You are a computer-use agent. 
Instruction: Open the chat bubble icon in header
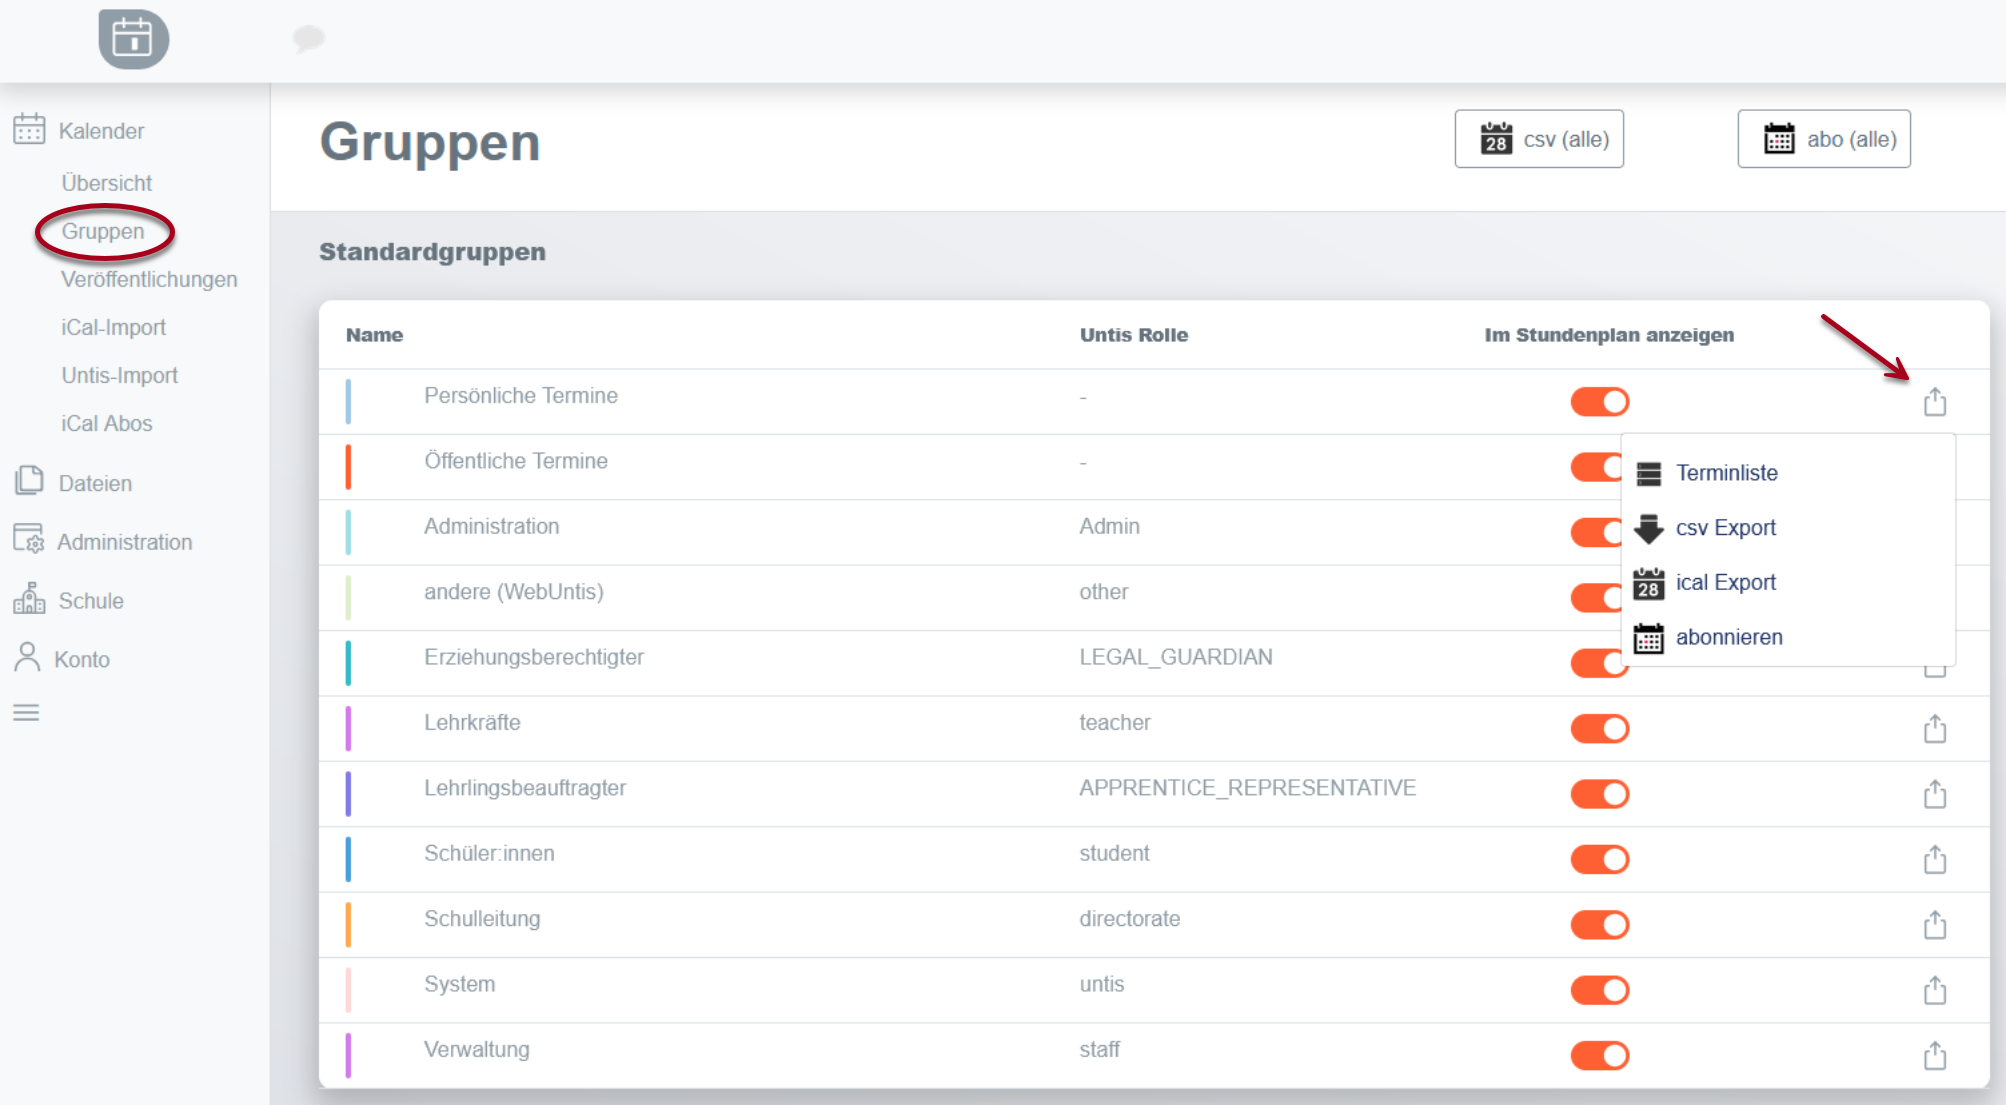click(x=309, y=39)
